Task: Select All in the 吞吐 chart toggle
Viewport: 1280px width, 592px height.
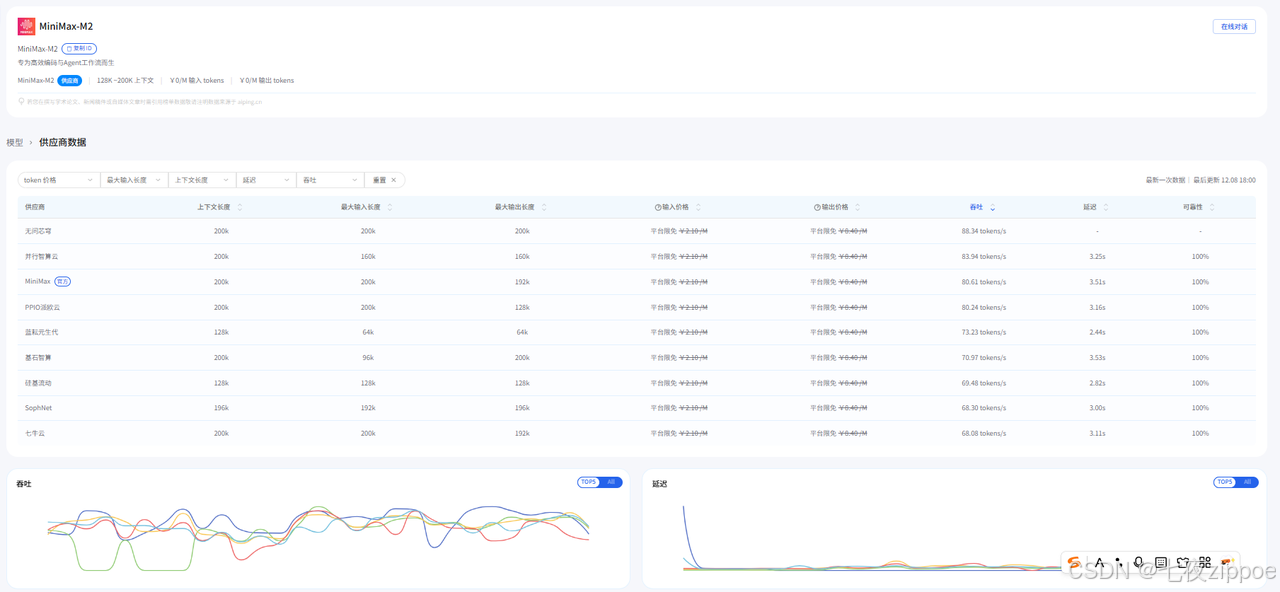Action: (x=611, y=482)
